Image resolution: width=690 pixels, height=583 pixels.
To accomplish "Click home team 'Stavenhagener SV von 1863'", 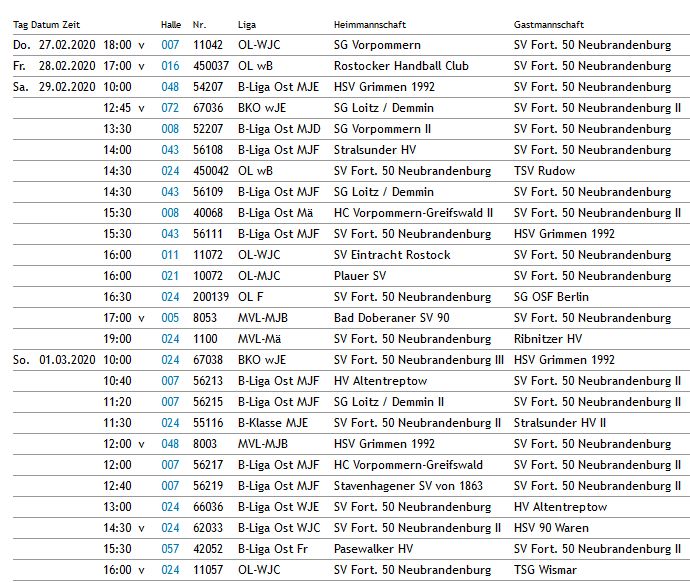I will pos(408,486).
